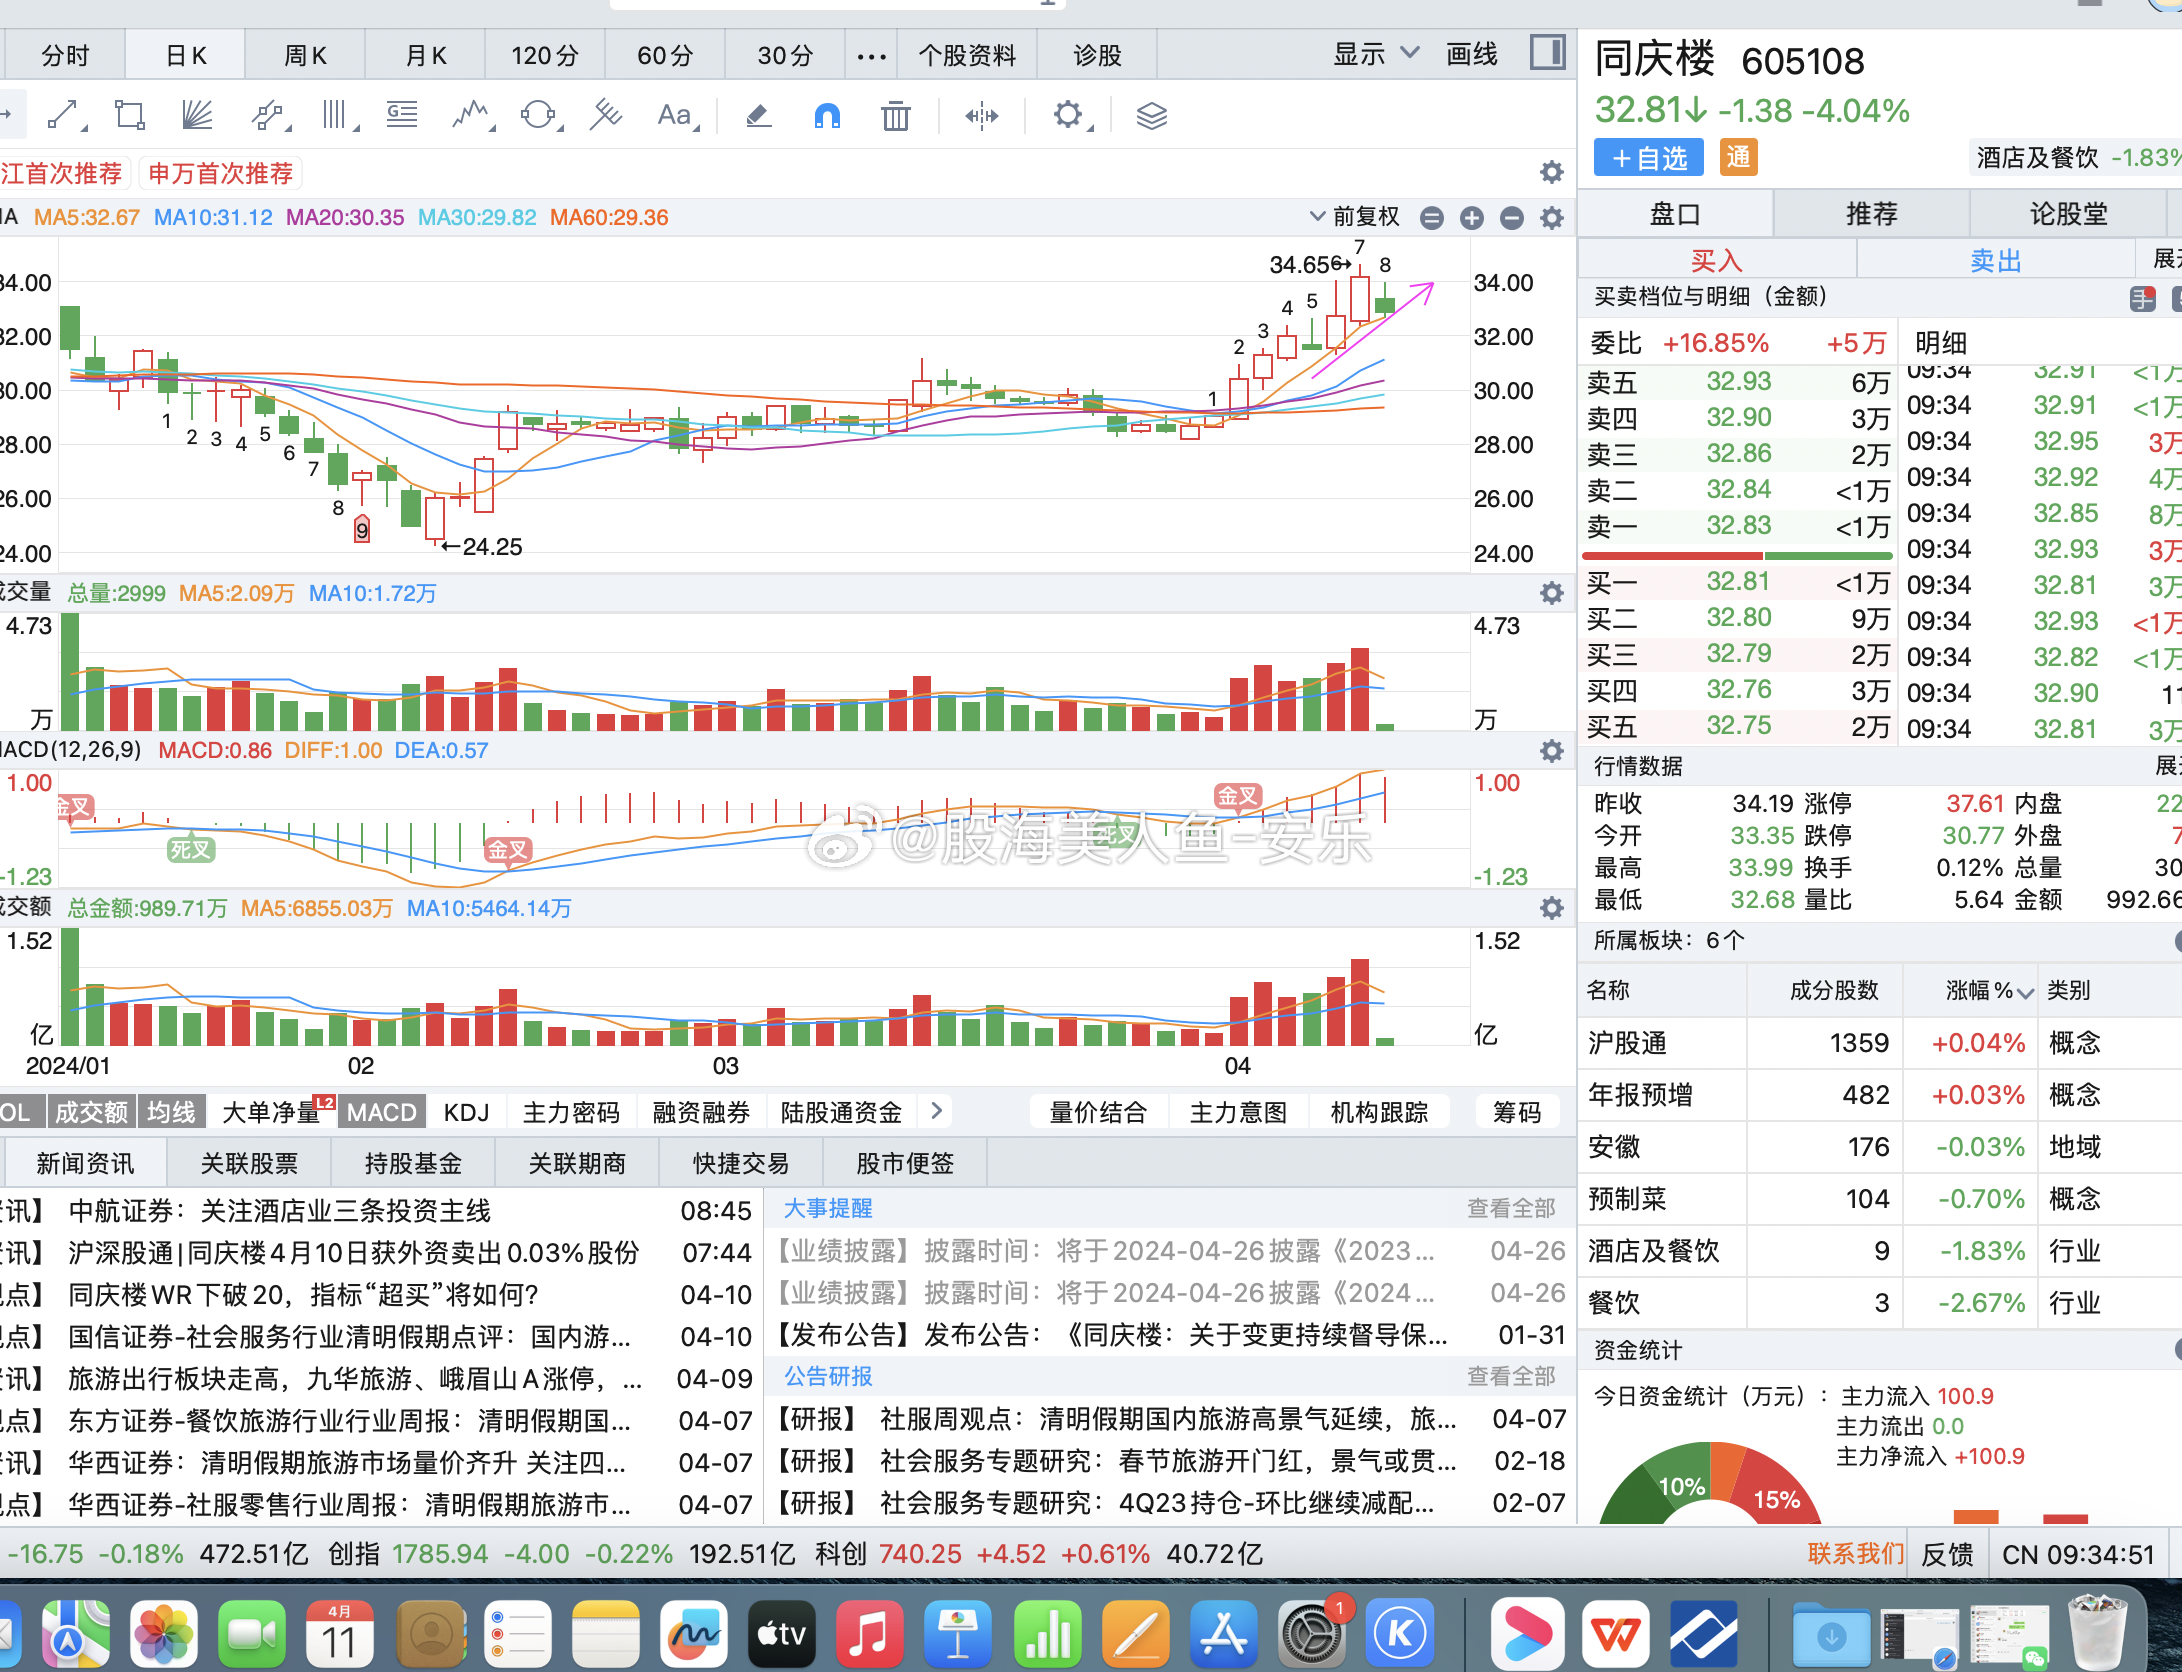Switch to 月K chart tab
Viewport: 2182px width, 1672px height.
[x=425, y=55]
